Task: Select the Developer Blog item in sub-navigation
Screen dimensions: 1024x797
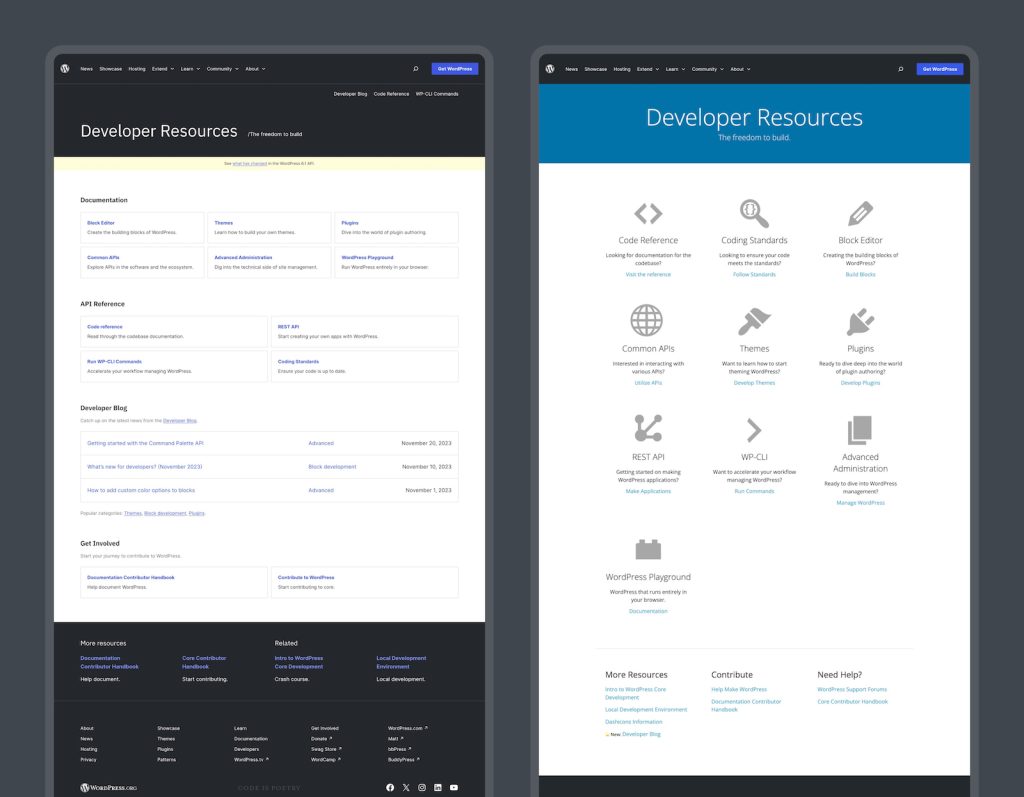Action: click(x=350, y=94)
